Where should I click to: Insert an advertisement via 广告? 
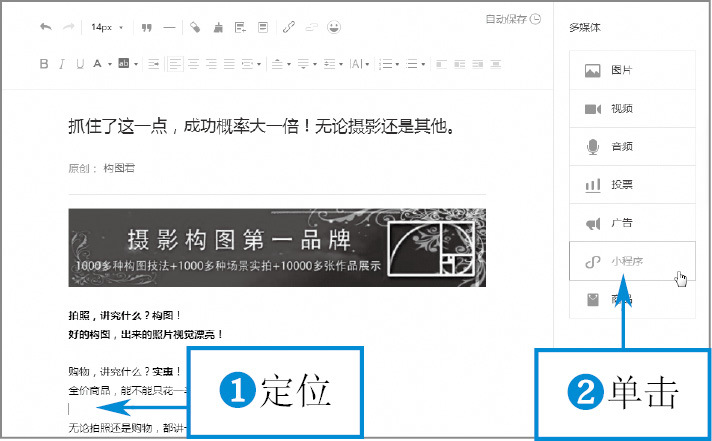(x=632, y=223)
